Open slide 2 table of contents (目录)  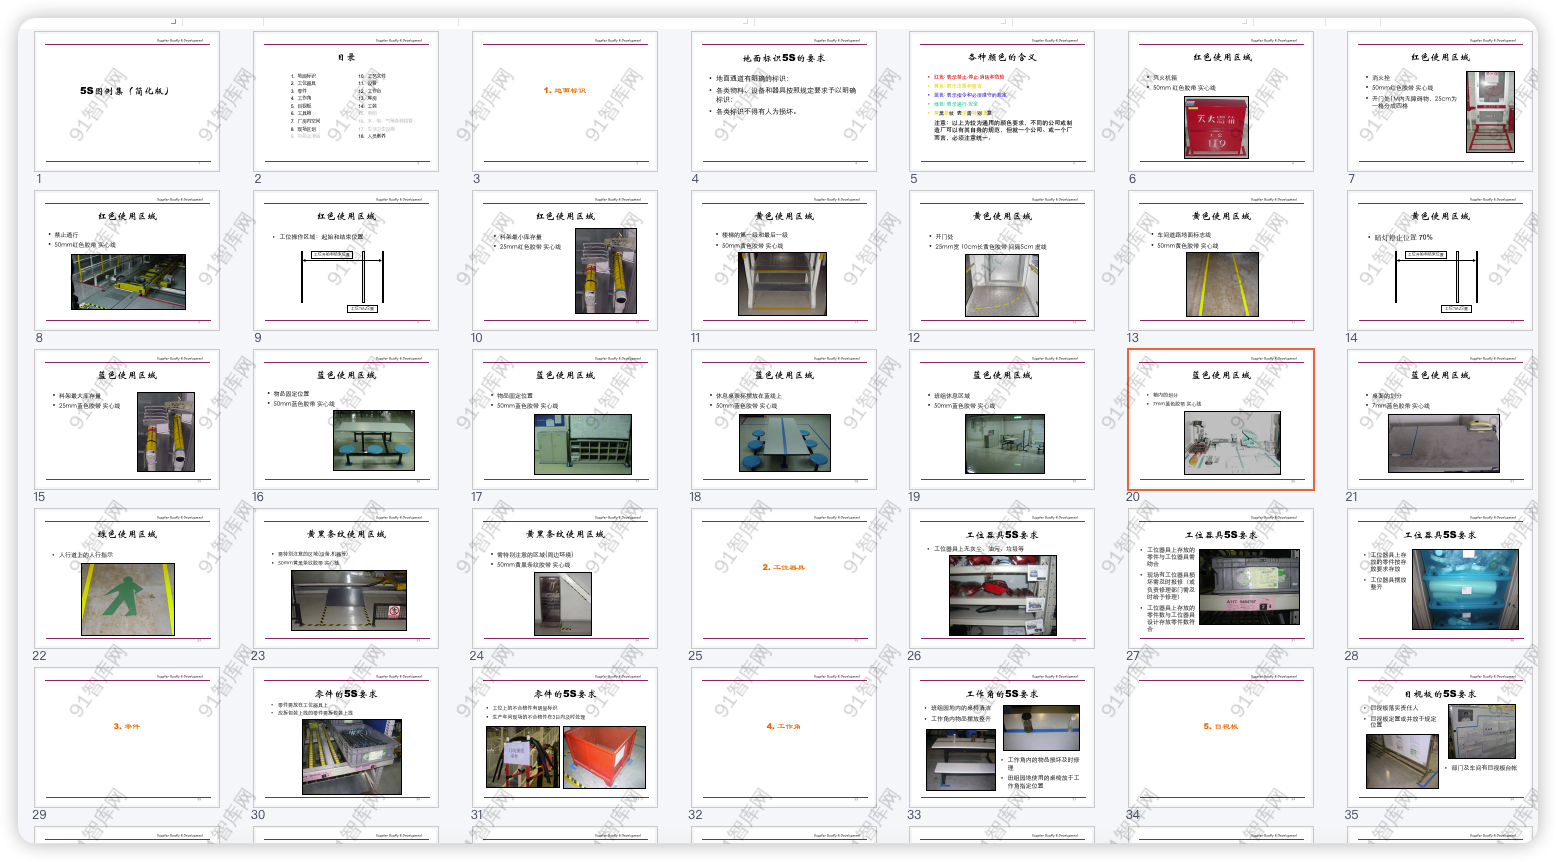(x=345, y=101)
